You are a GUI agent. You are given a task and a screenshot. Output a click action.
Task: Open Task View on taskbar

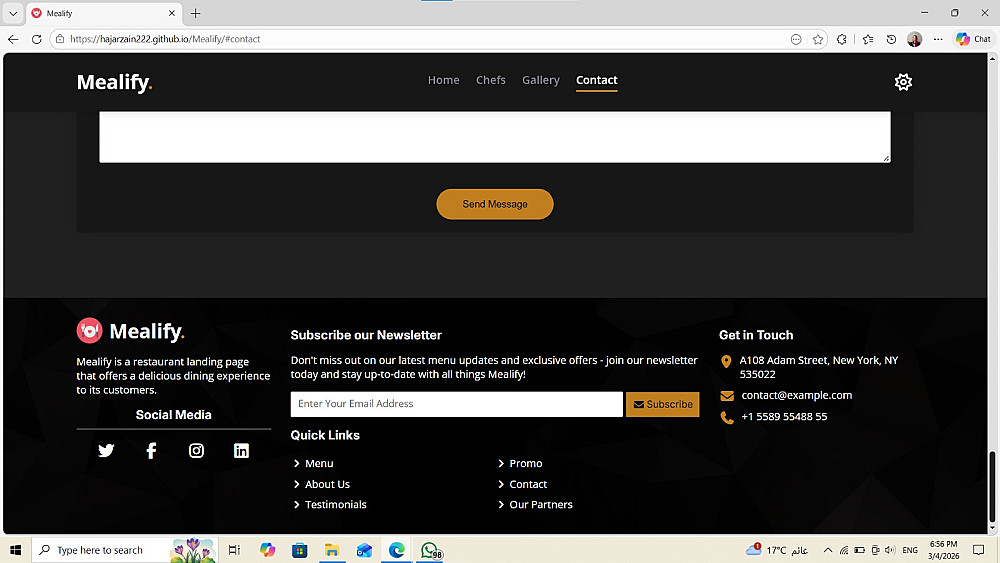point(234,550)
